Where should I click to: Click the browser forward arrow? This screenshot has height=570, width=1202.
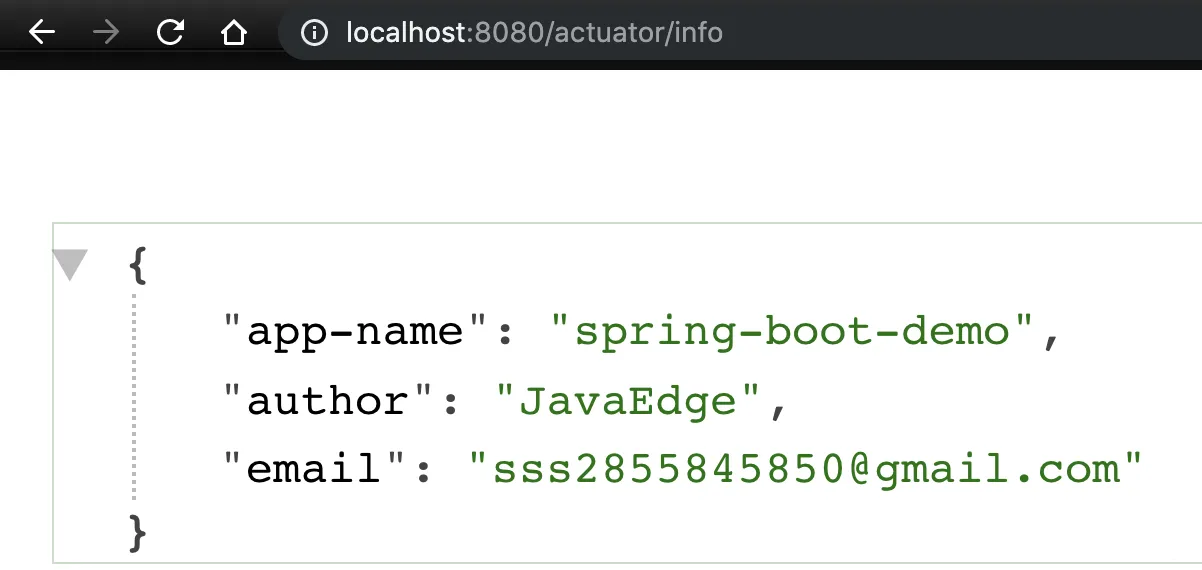point(105,33)
